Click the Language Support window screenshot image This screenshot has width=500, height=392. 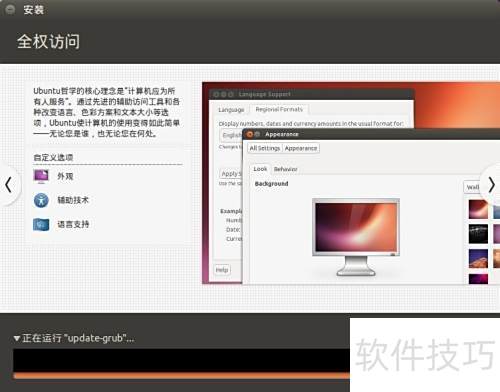tap(351, 183)
